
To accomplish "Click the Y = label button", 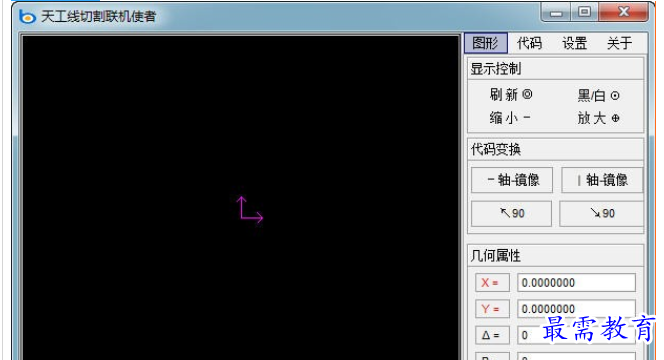I will pos(492,309).
